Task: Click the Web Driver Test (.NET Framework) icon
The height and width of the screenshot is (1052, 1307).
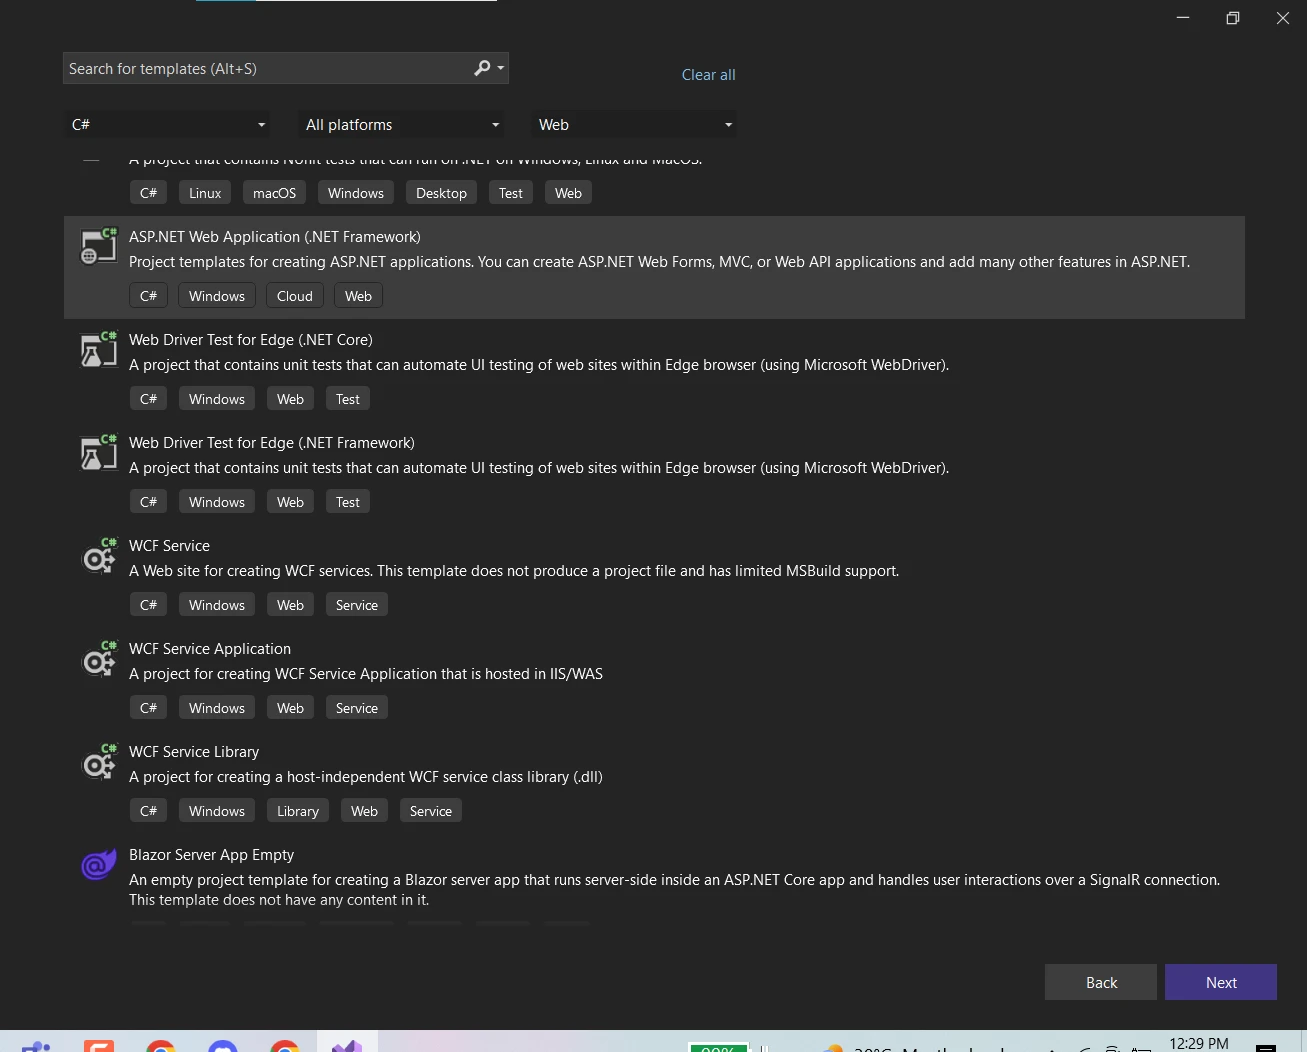Action: point(98,453)
